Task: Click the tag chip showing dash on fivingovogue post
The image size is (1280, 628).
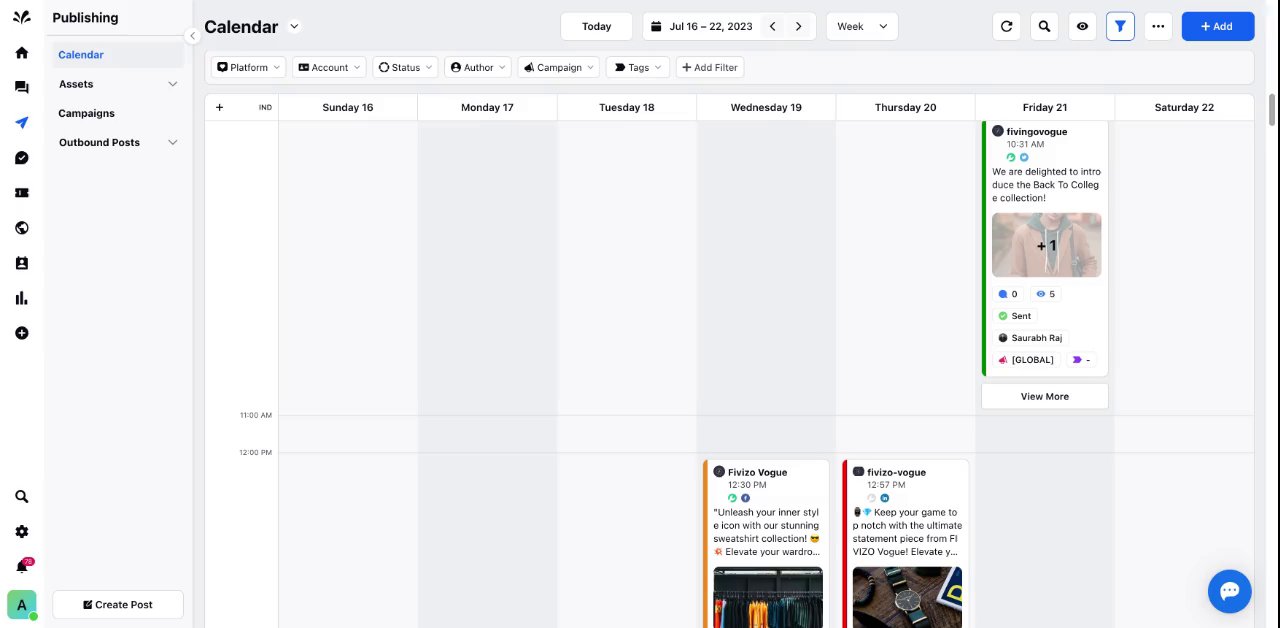Action: pyautogui.click(x=1081, y=360)
